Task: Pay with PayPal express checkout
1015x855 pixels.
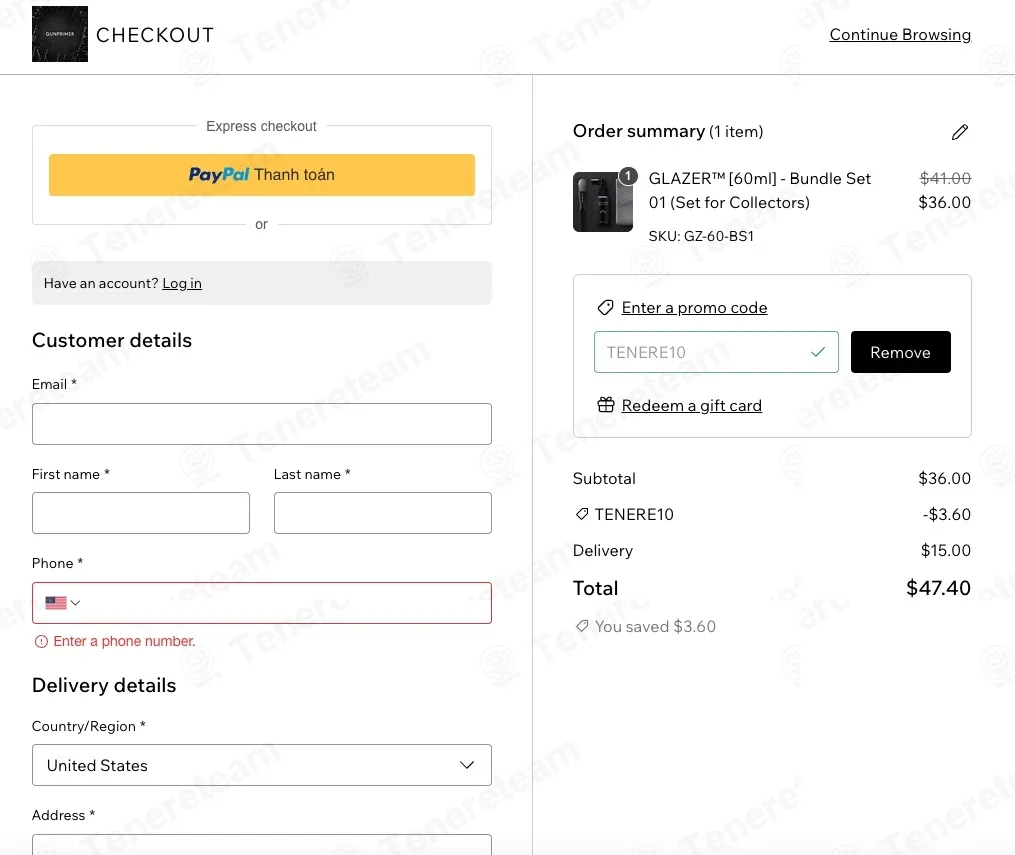Action: [262, 175]
